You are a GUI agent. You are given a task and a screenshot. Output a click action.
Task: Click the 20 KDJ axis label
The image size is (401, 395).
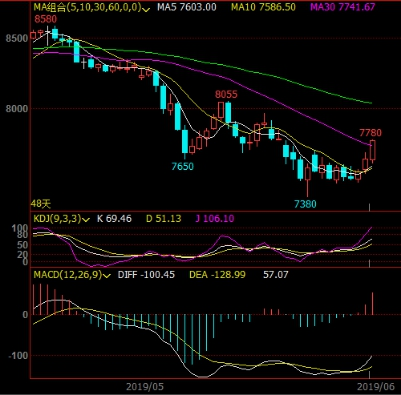[x=23, y=255]
